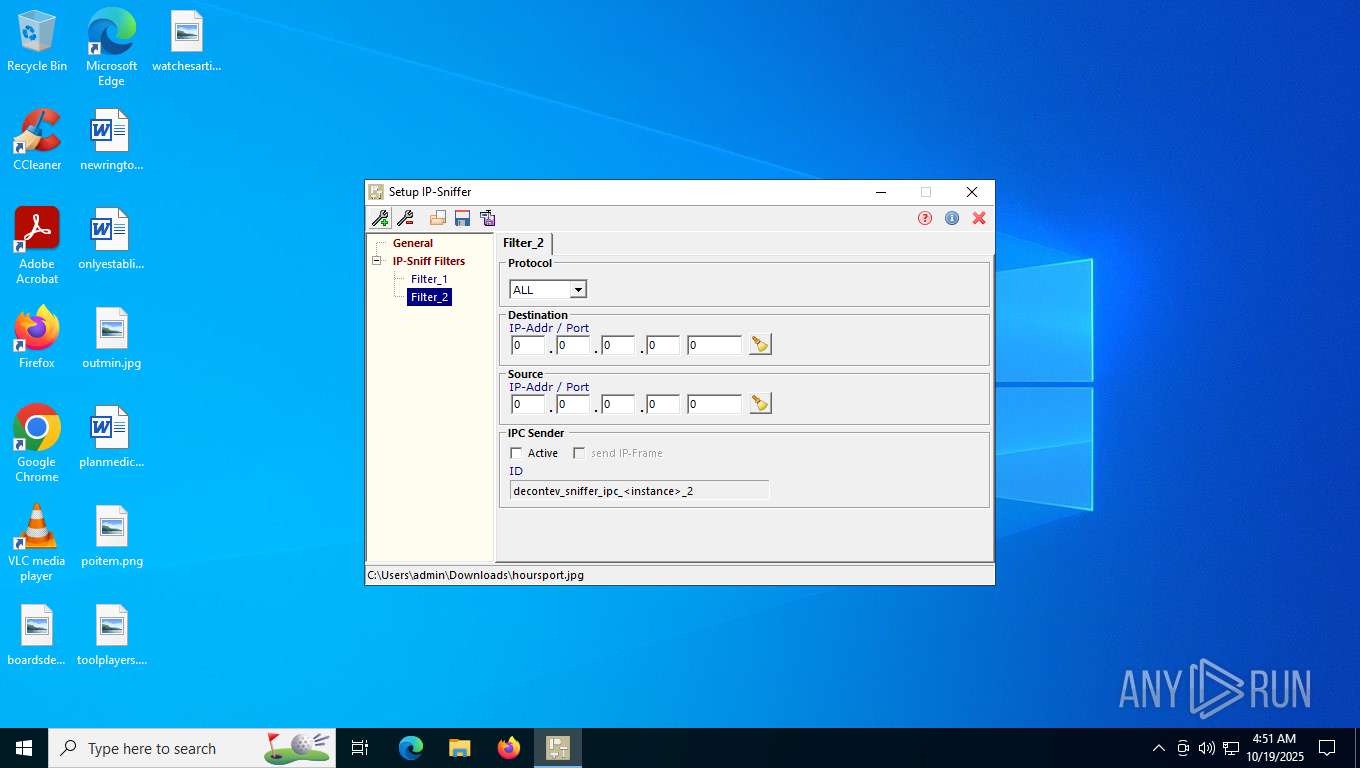Click the send IP-Frame checkbox
This screenshot has width=1360, height=768.
(x=579, y=453)
